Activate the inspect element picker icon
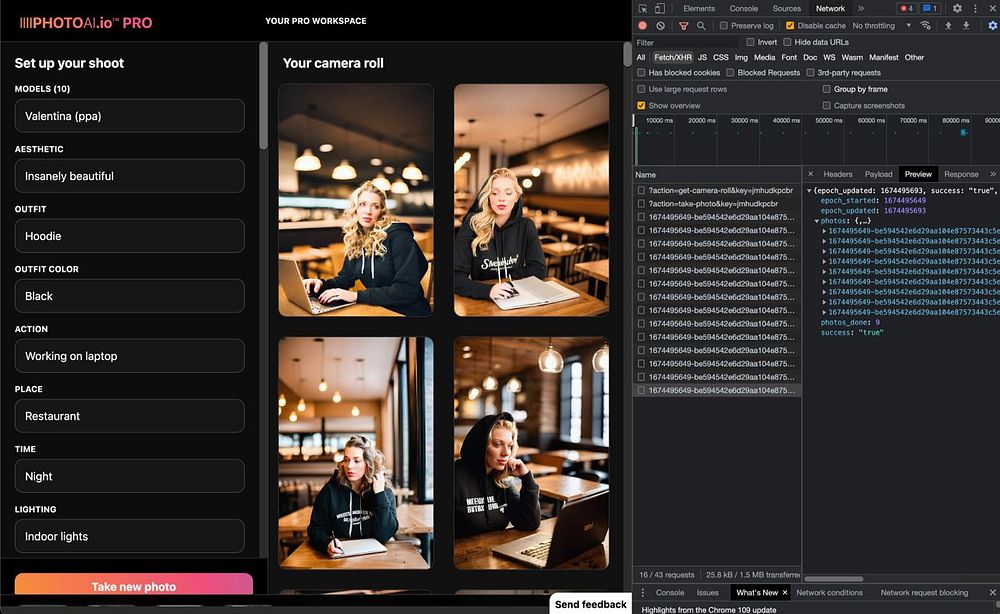 [x=643, y=8]
